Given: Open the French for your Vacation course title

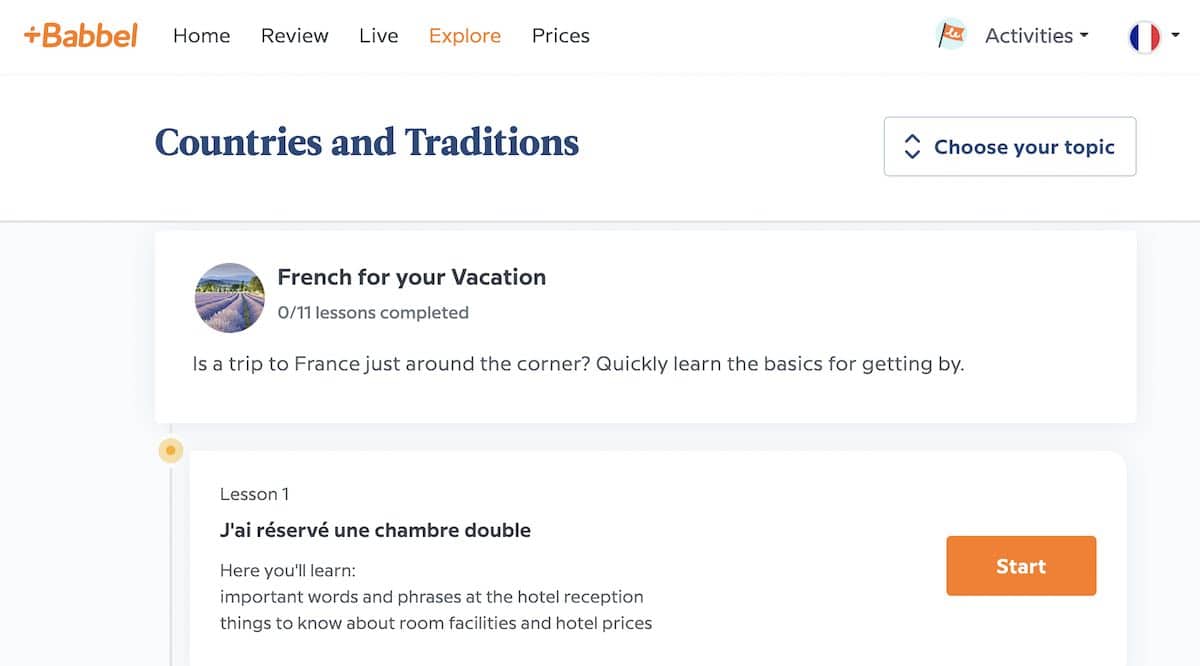Looking at the screenshot, I should (412, 277).
